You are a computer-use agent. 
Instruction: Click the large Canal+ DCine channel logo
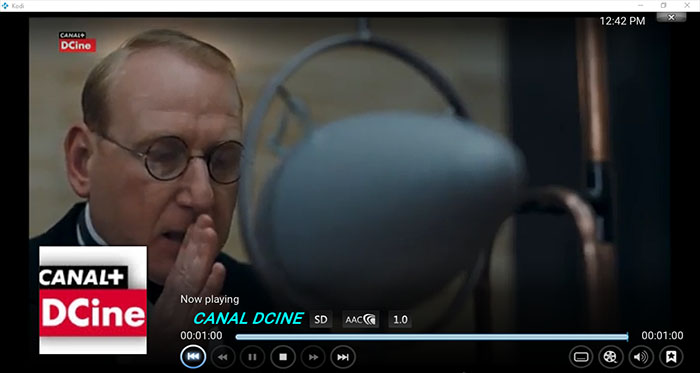[93, 300]
